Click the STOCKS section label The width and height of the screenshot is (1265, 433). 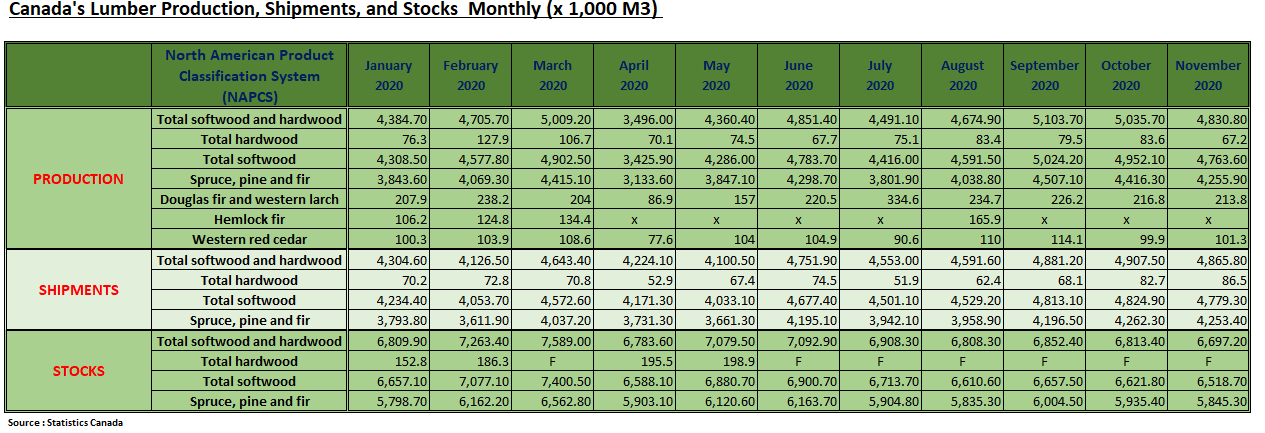click(78, 371)
